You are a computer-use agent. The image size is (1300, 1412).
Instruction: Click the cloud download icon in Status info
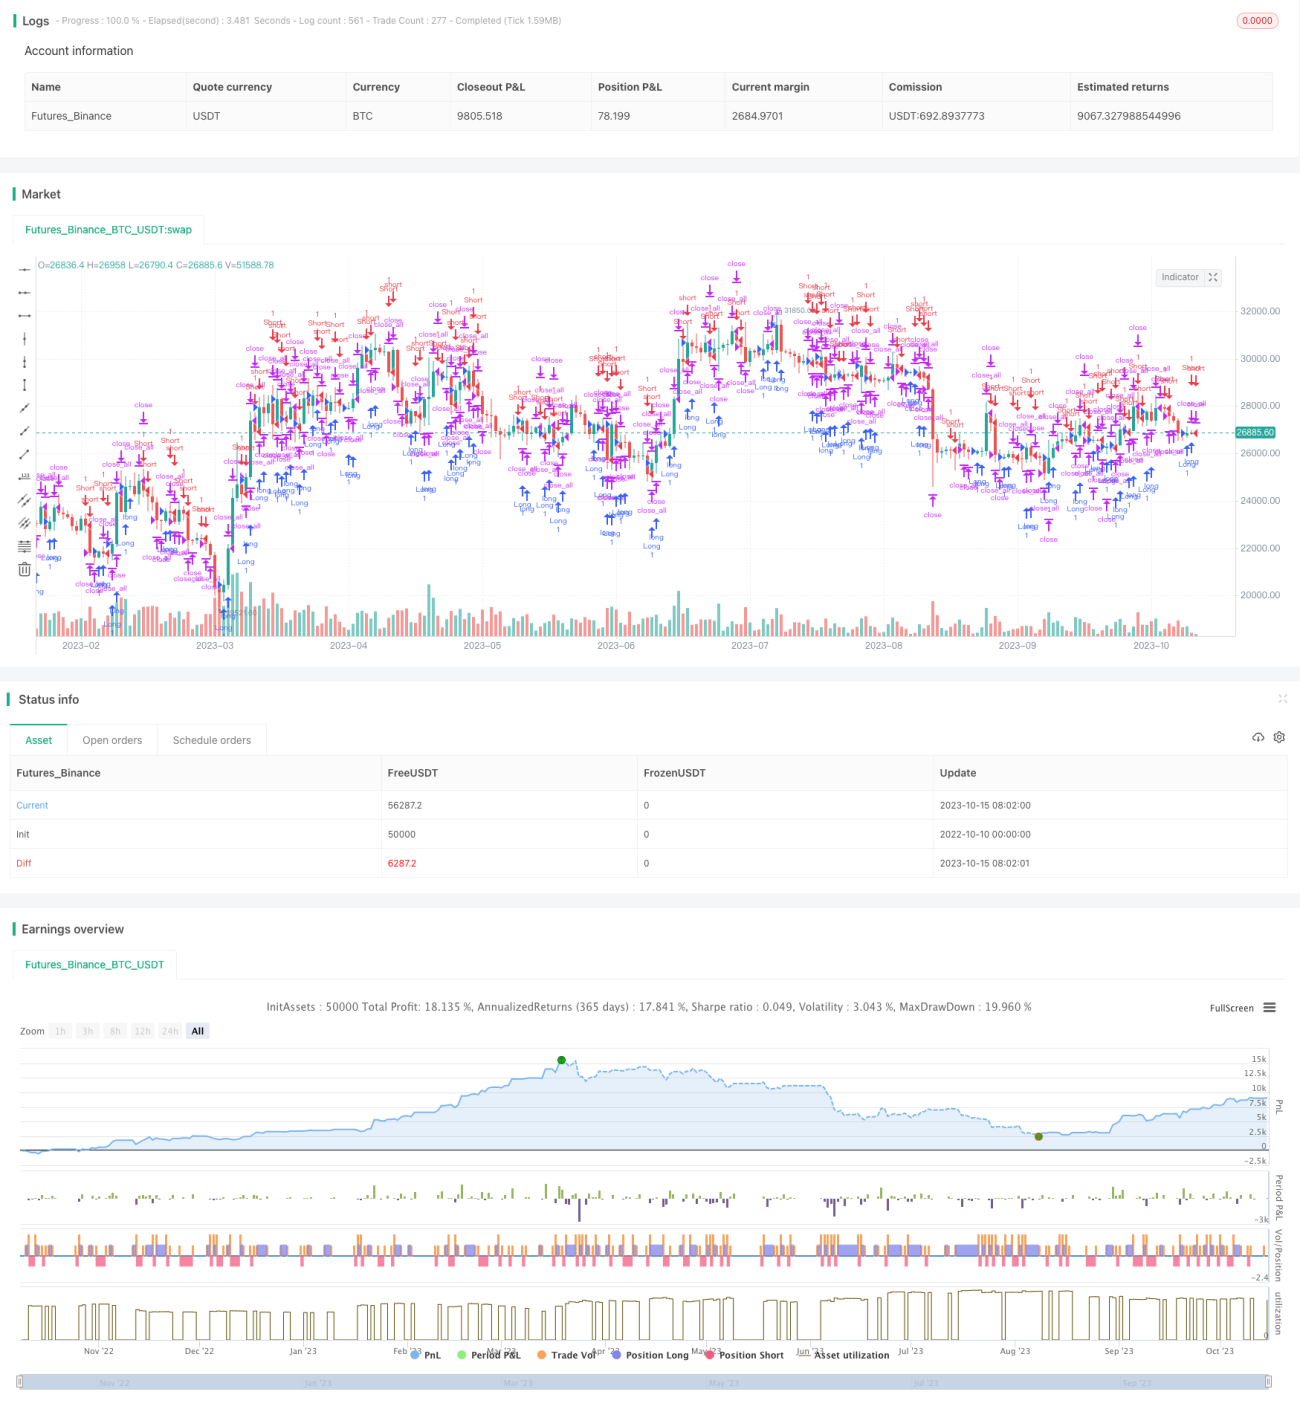(x=1258, y=737)
